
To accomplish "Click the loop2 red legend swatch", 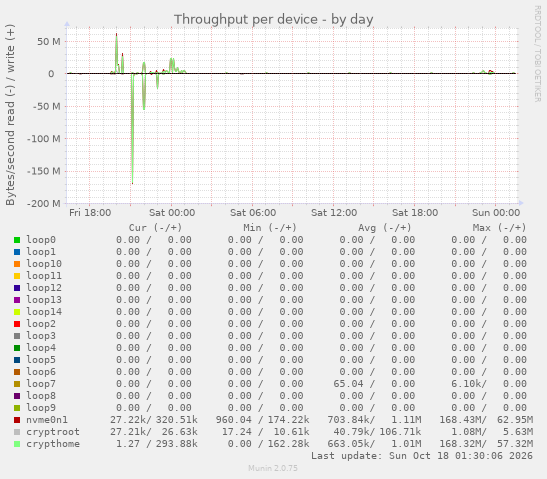I will click(17, 324).
